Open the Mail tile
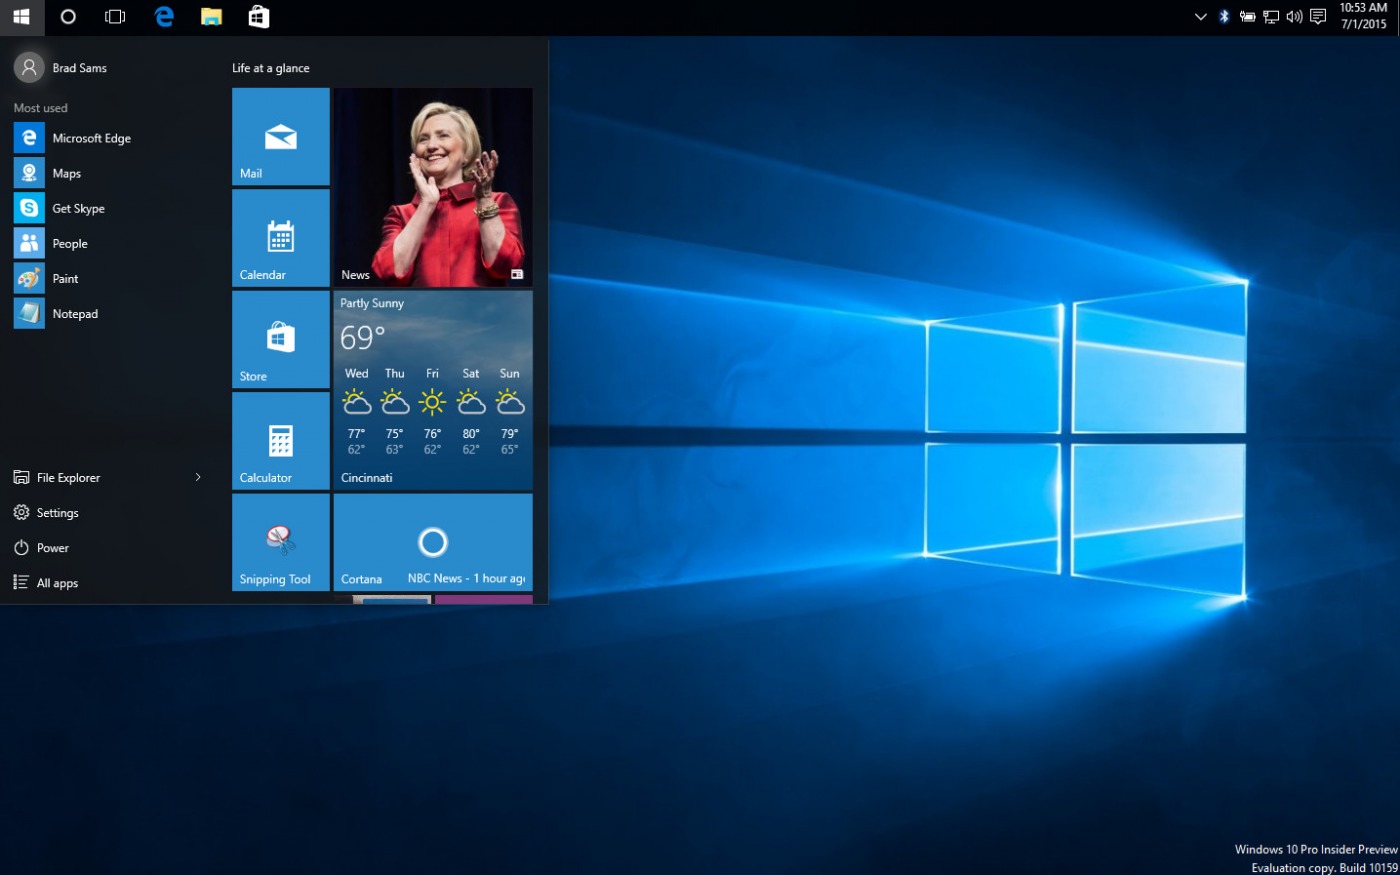This screenshot has width=1400, height=875. (x=280, y=136)
